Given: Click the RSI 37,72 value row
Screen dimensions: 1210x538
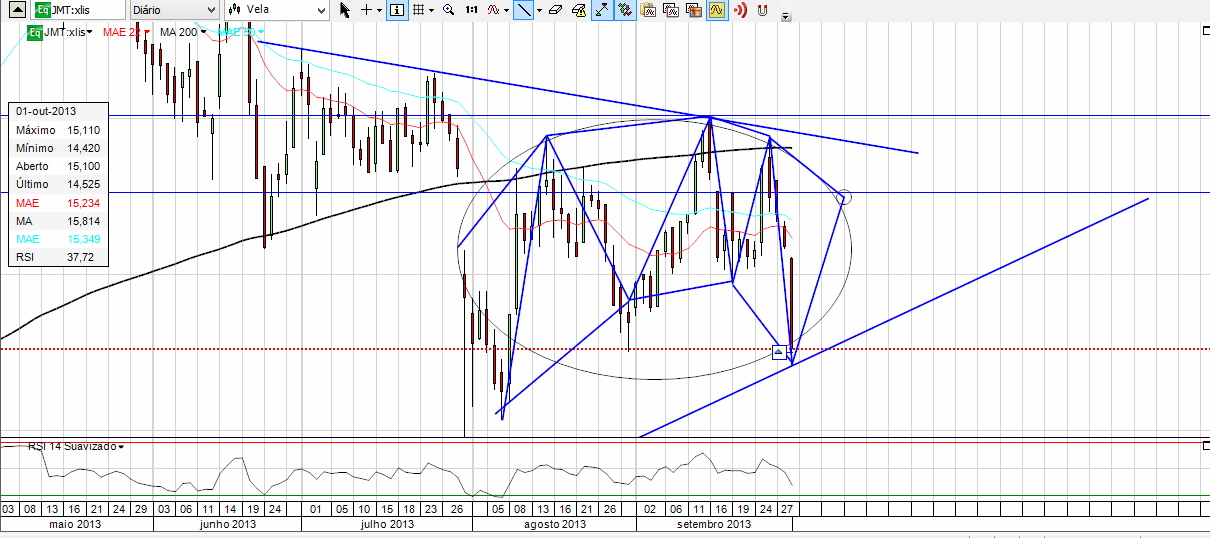Looking at the screenshot, I should point(57,257).
